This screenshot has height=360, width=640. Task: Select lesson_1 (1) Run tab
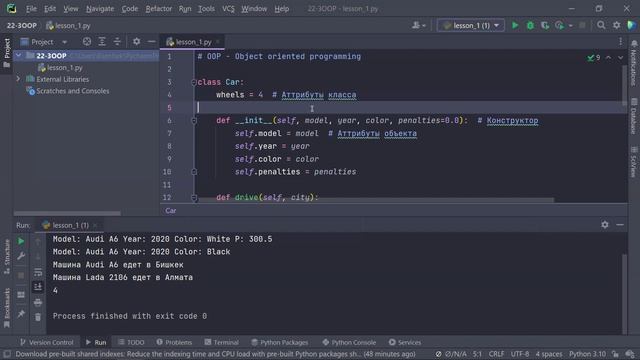pos(70,225)
